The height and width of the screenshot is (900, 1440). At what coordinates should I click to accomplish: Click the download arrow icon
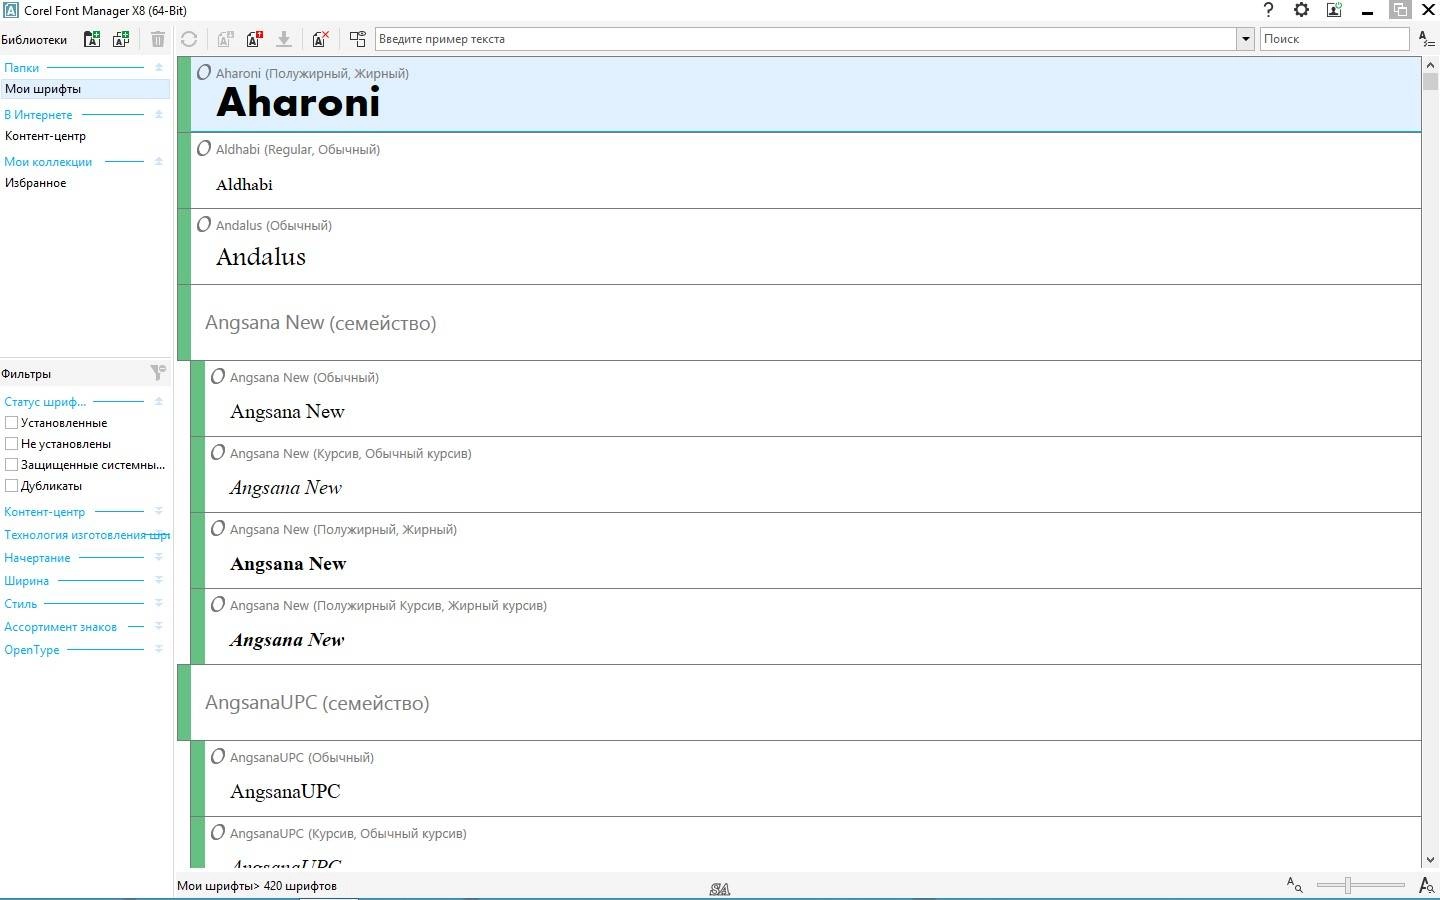(x=284, y=39)
